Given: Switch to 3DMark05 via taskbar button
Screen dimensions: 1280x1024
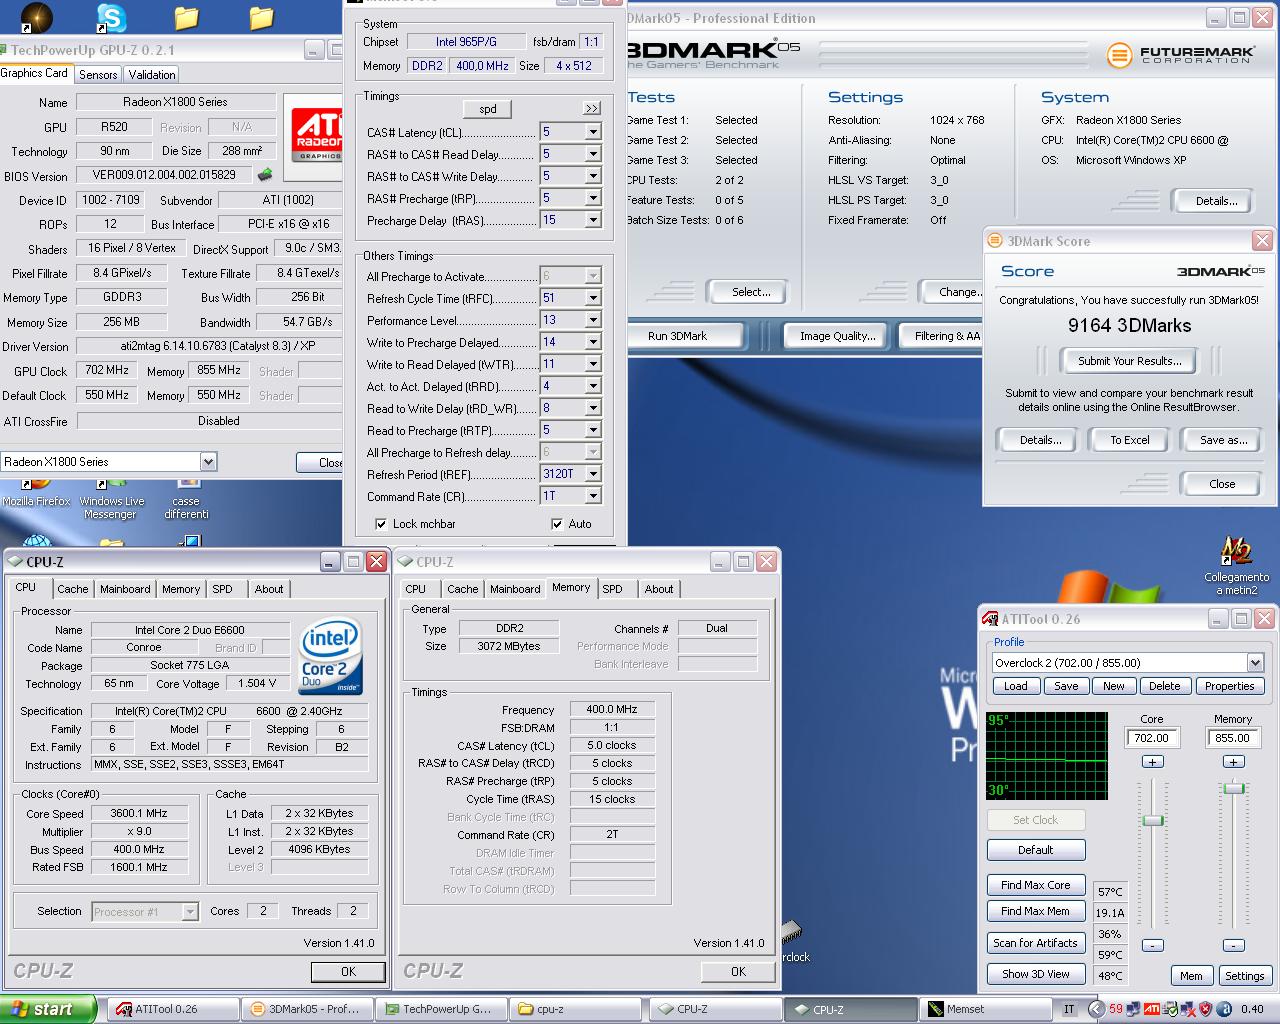Looking at the screenshot, I should click(x=307, y=1009).
